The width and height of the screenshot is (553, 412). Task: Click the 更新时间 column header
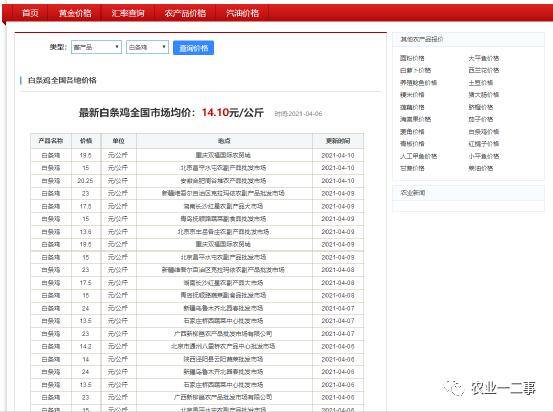click(x=338, y=141)
